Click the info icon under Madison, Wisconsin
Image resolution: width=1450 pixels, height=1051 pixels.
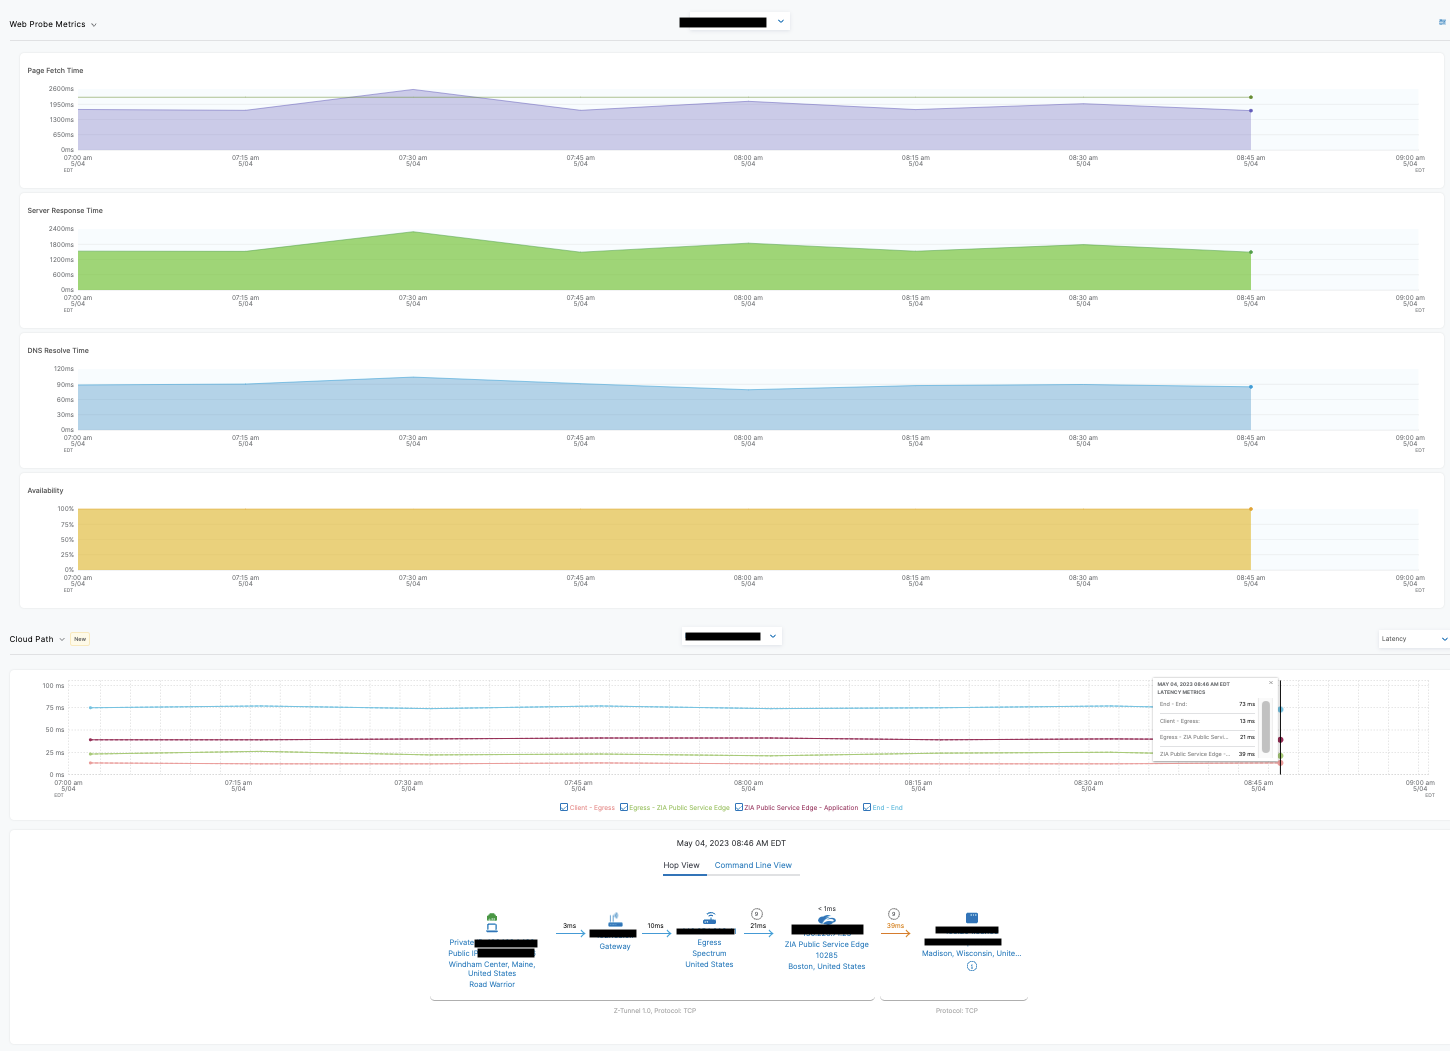click(x=972, y=966)
